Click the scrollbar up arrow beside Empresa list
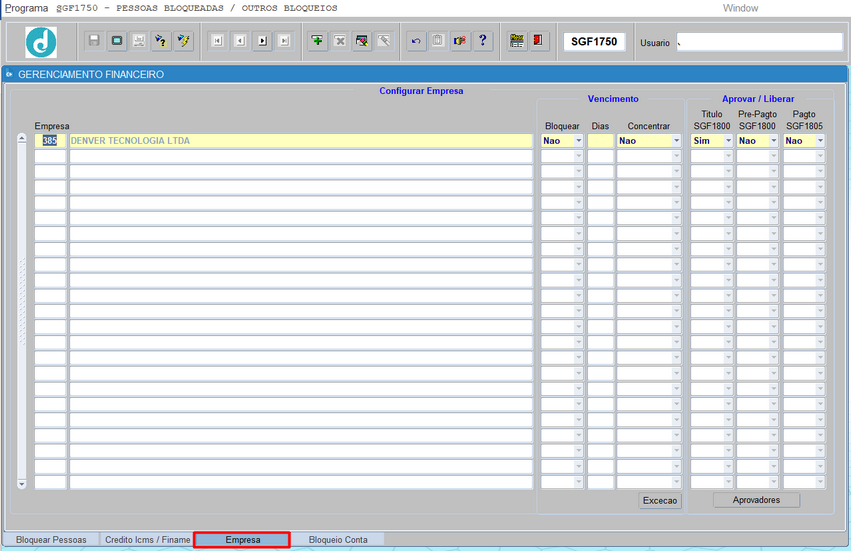851x551 pixels. click(22, 138)
